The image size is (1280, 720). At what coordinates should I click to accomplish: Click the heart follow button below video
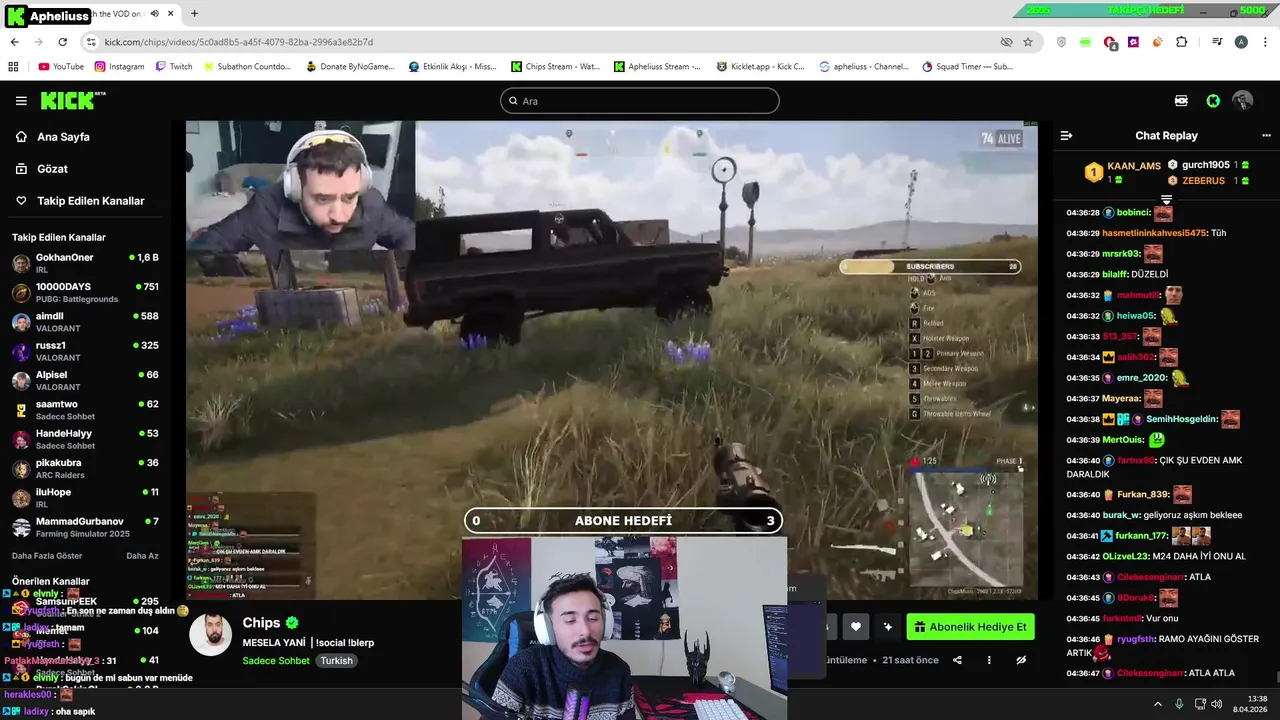[855, 627]
